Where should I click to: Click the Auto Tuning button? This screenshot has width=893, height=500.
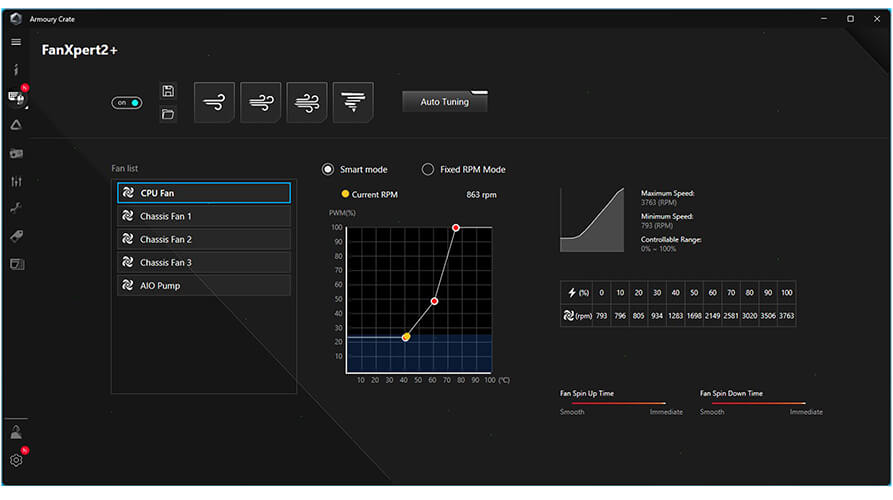[444, 102]
